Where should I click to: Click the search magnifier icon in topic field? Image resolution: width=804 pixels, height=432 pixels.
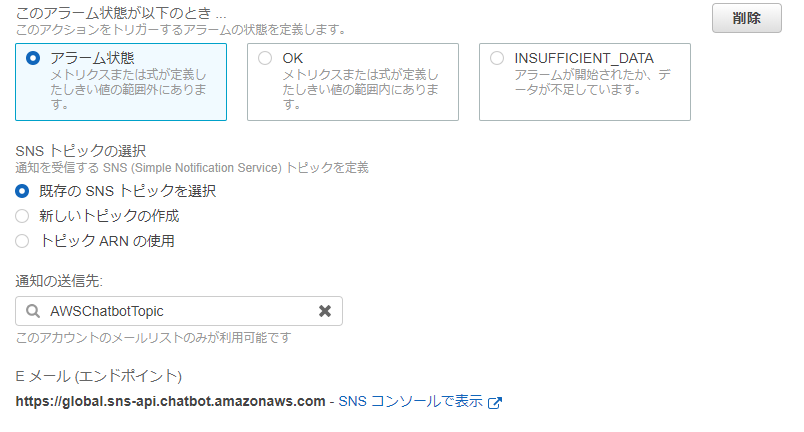33,311
